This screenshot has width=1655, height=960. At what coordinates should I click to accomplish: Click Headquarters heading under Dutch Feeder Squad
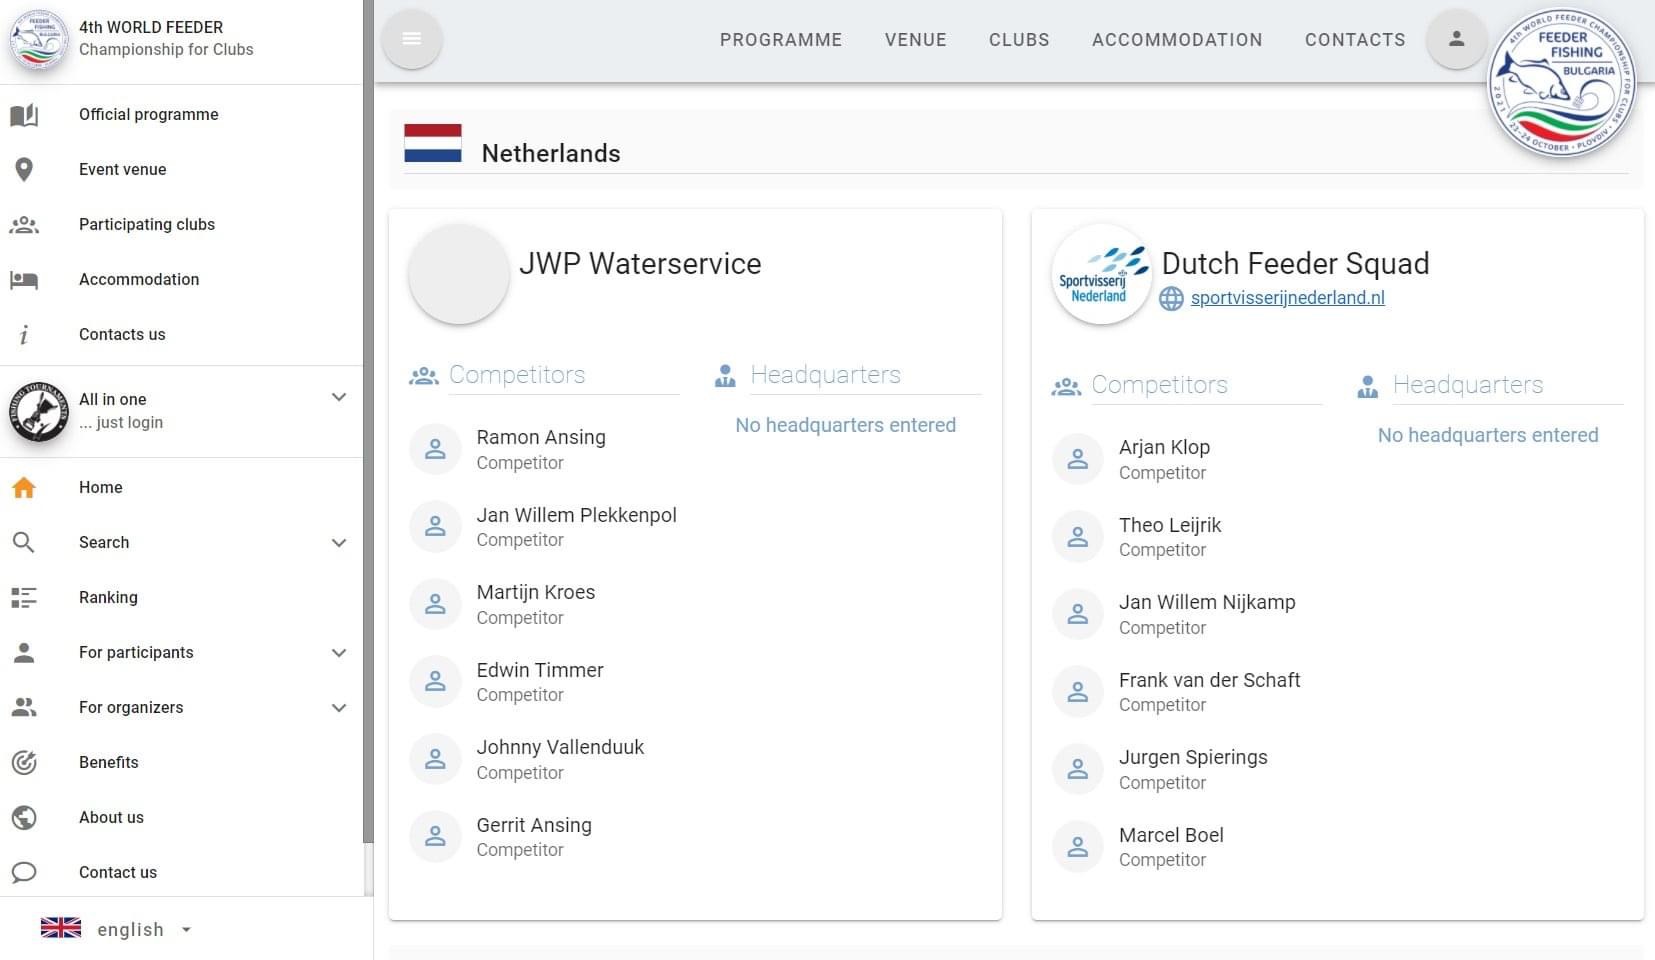1468,385
